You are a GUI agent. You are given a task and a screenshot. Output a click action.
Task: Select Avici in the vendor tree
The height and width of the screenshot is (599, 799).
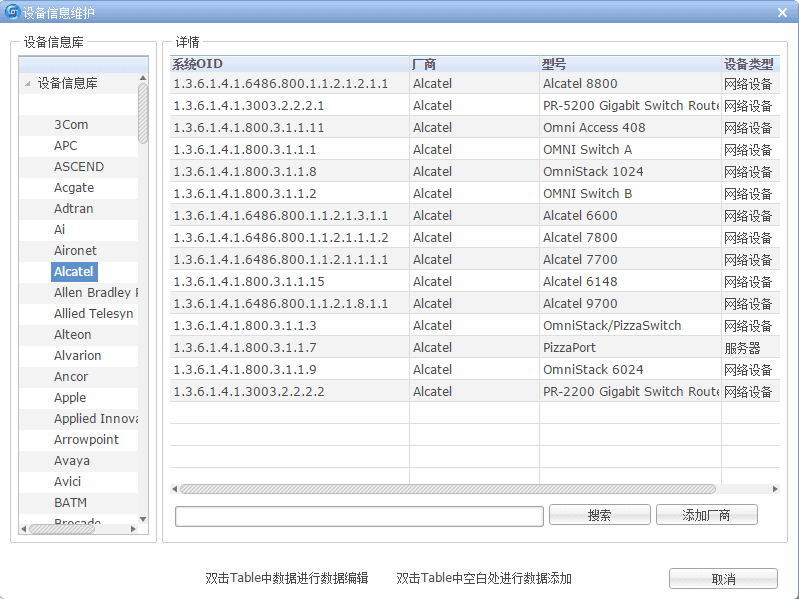click(67, 481)
